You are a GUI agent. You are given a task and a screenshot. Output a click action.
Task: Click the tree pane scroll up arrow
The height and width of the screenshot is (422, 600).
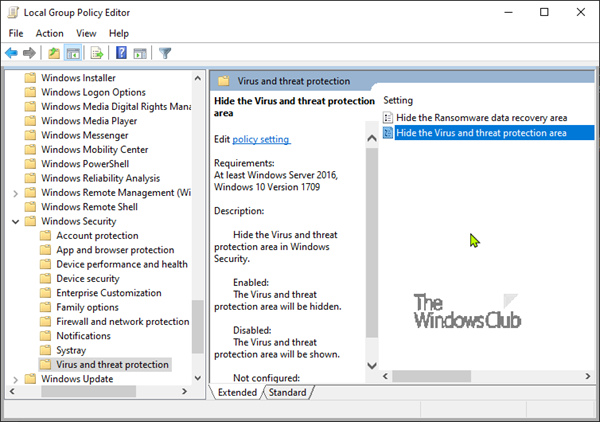tap(197, 78)
